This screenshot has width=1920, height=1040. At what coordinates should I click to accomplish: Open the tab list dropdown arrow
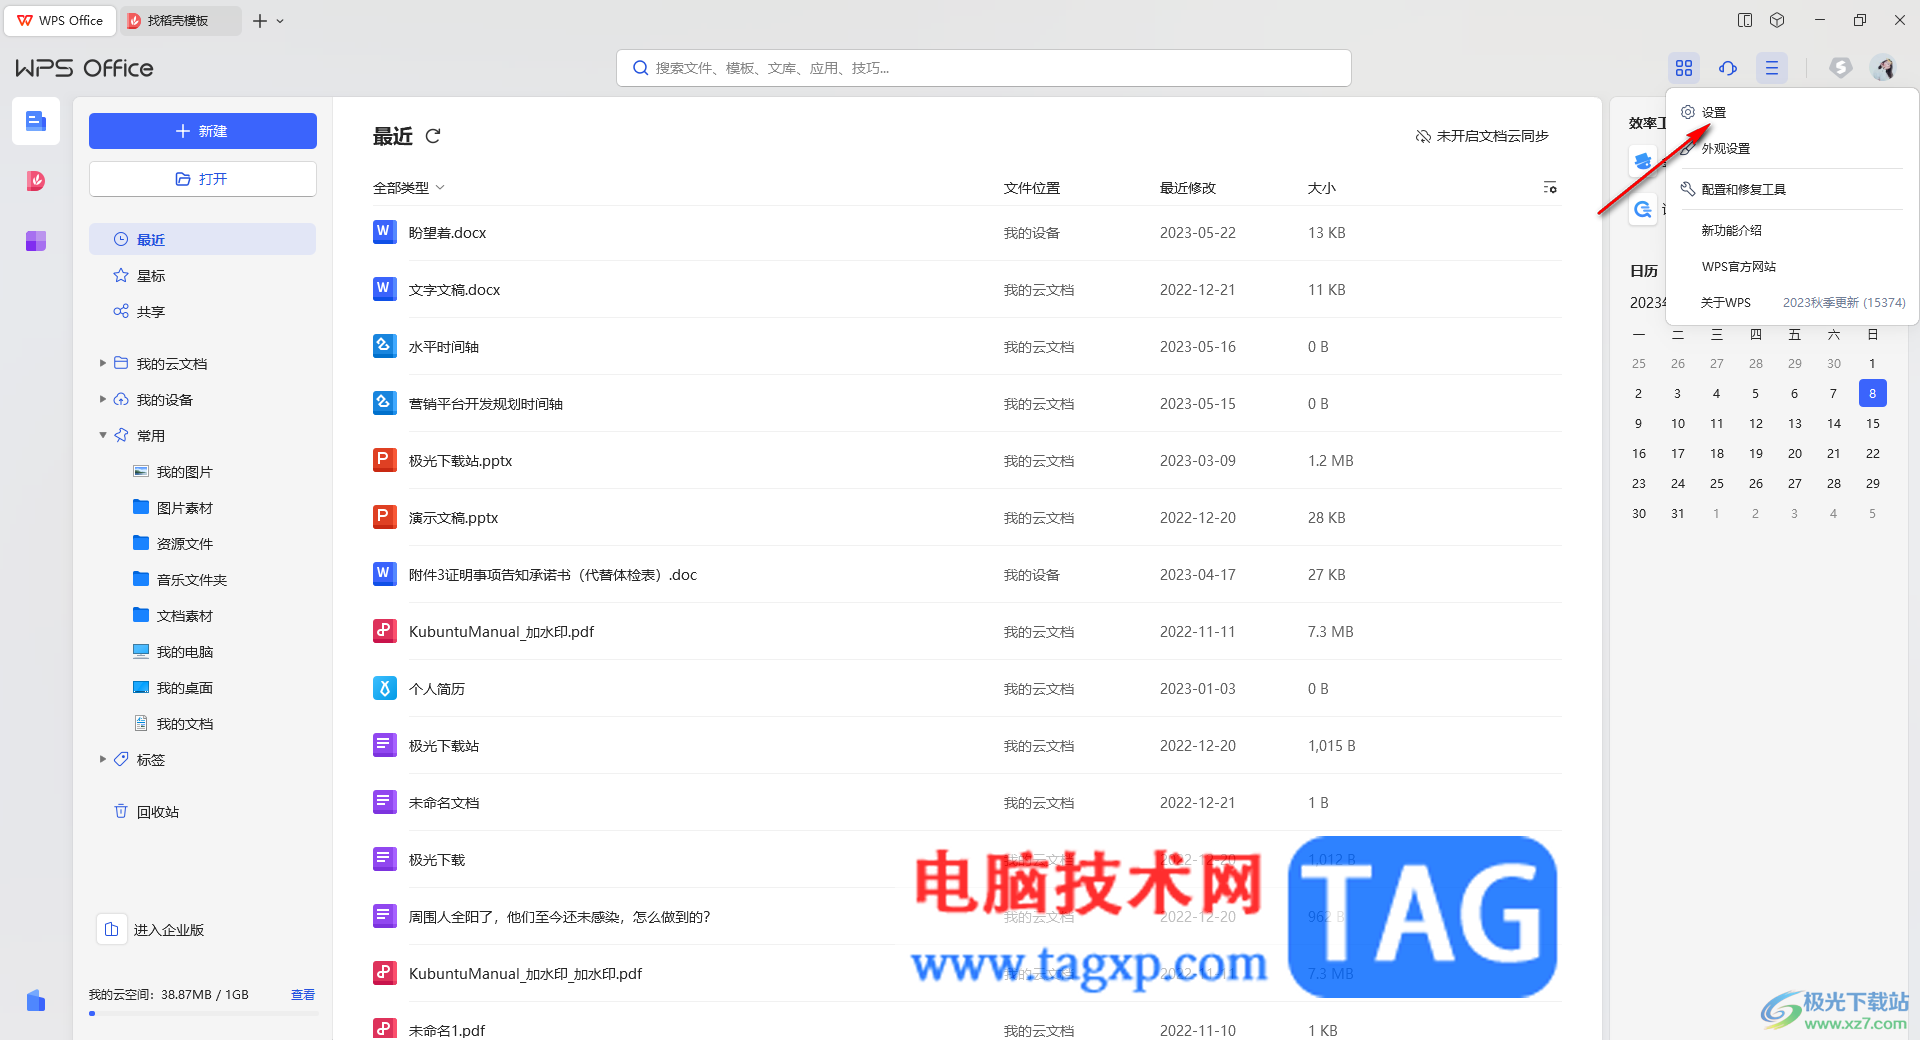coord(280,20)
